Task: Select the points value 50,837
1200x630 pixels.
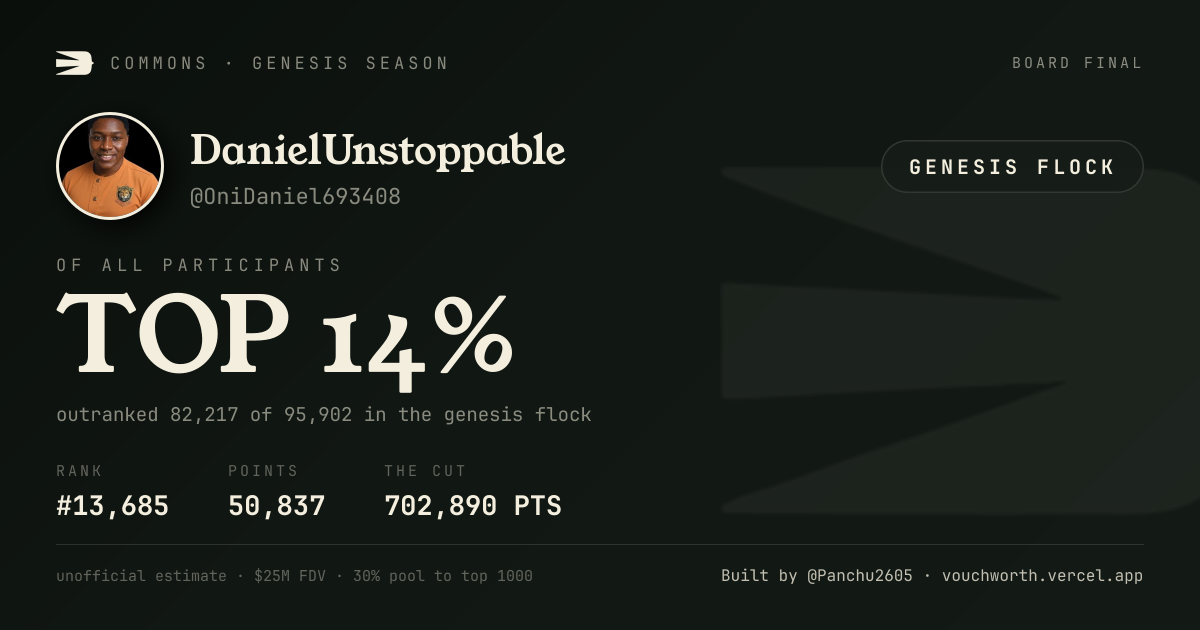Action: 277,506
